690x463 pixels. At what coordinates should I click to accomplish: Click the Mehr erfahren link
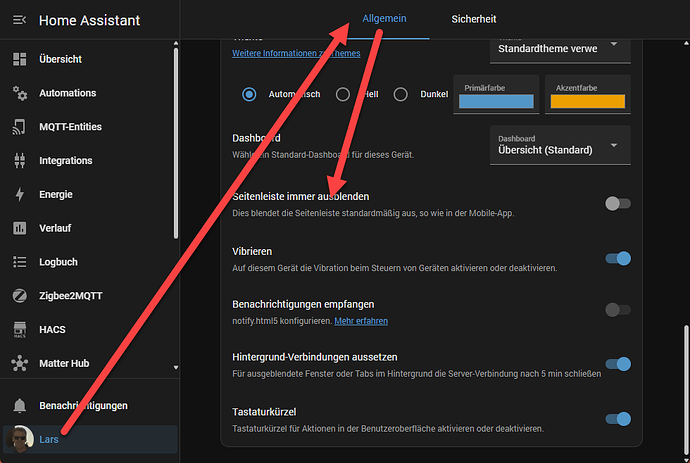pos(361,321)
